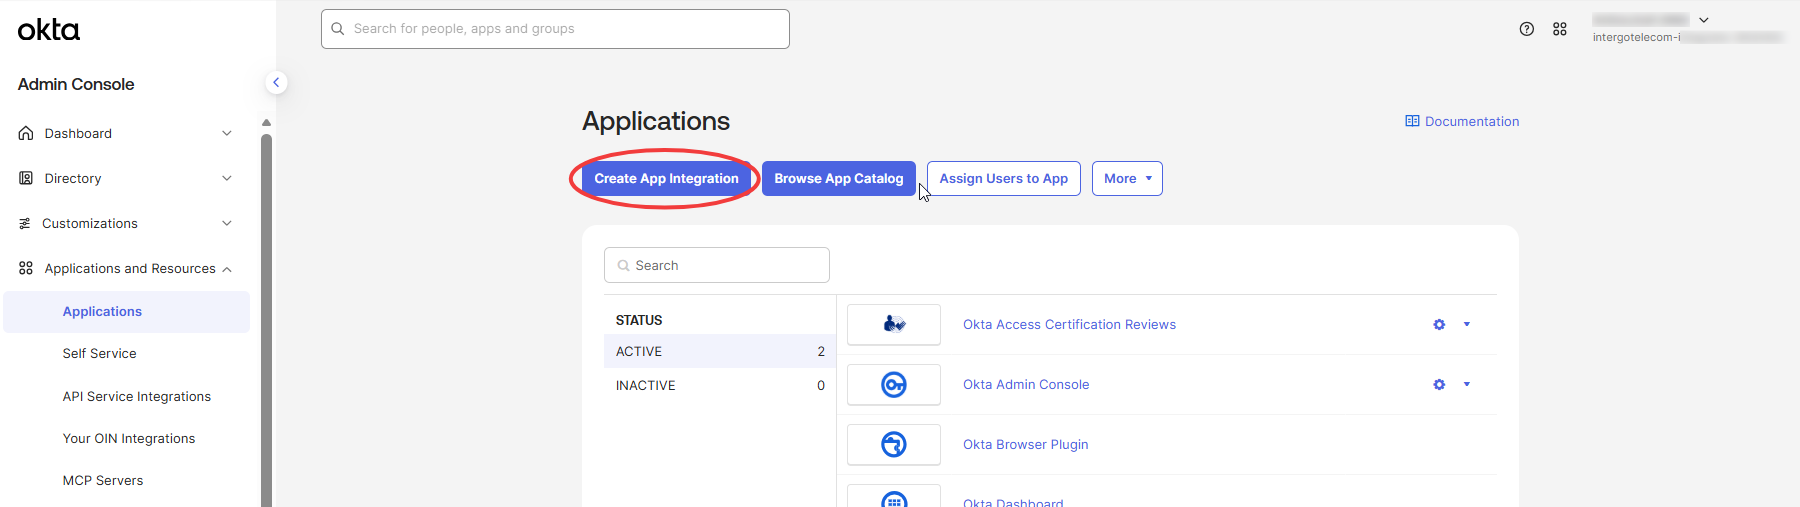
Task: Click Create App Integration button
Action: 666,178
